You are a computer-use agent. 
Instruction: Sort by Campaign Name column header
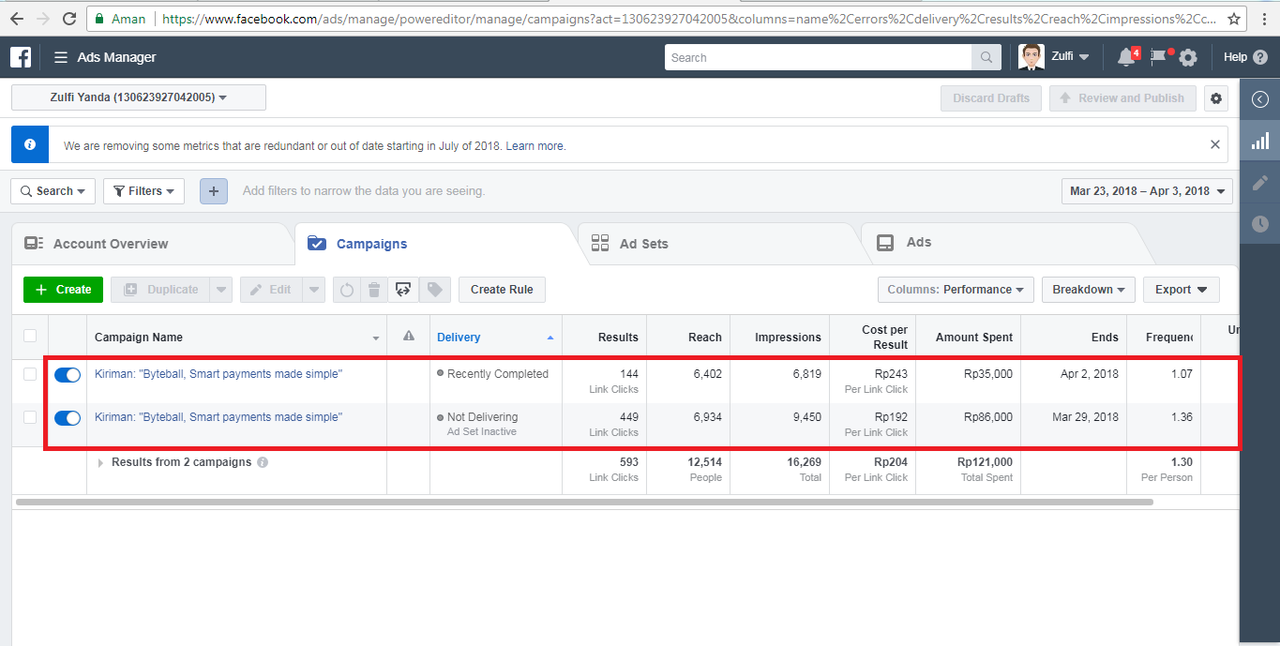click(x=236, y=337)
